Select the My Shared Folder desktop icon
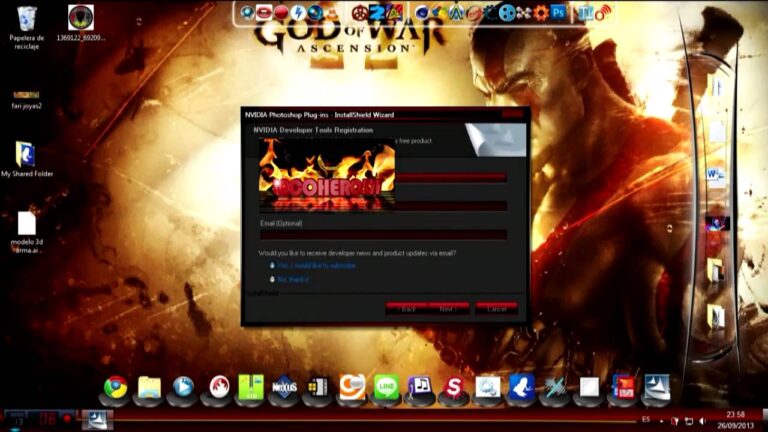768x432 pixels. [x=26, y=159]
